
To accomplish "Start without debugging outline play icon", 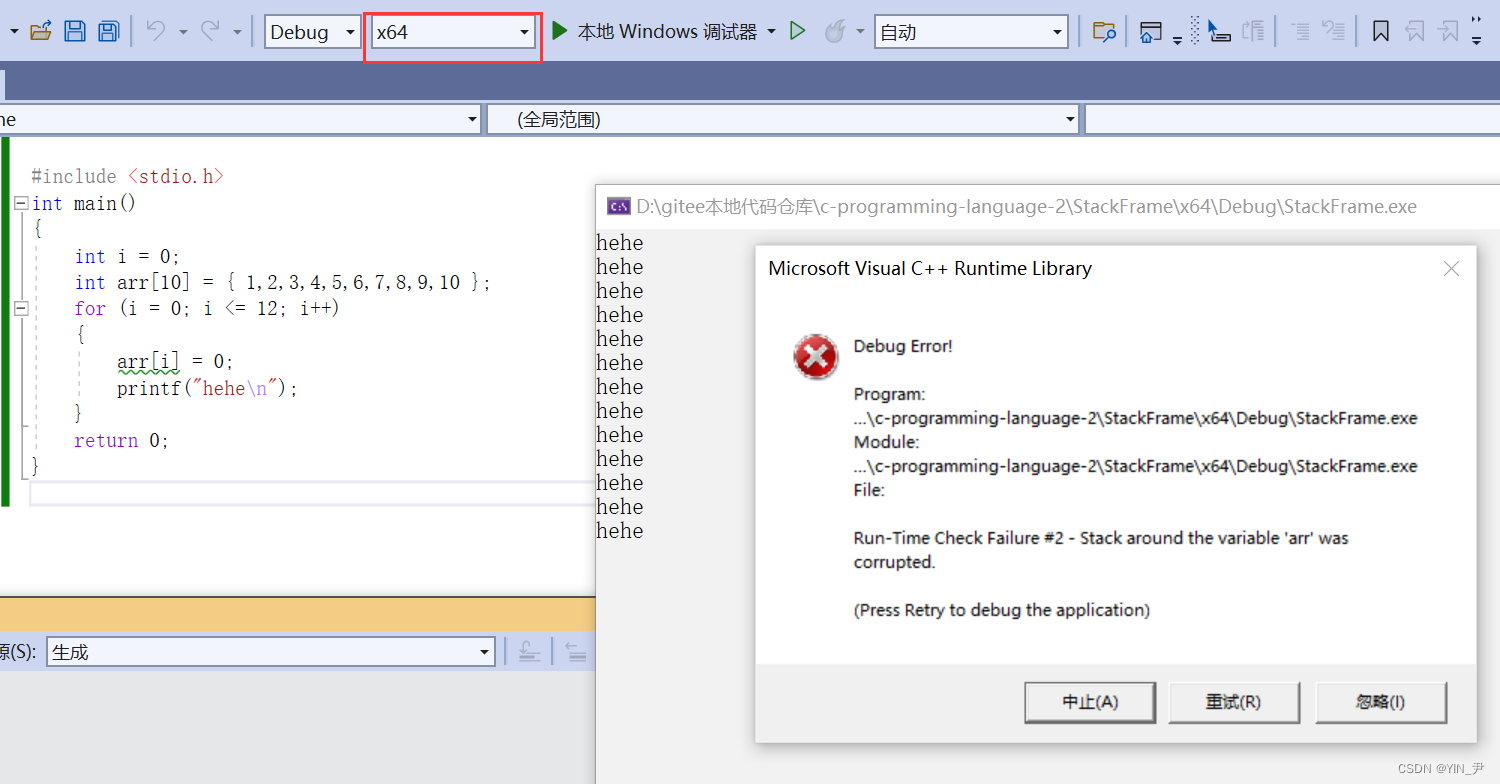I will coord(797,31).
